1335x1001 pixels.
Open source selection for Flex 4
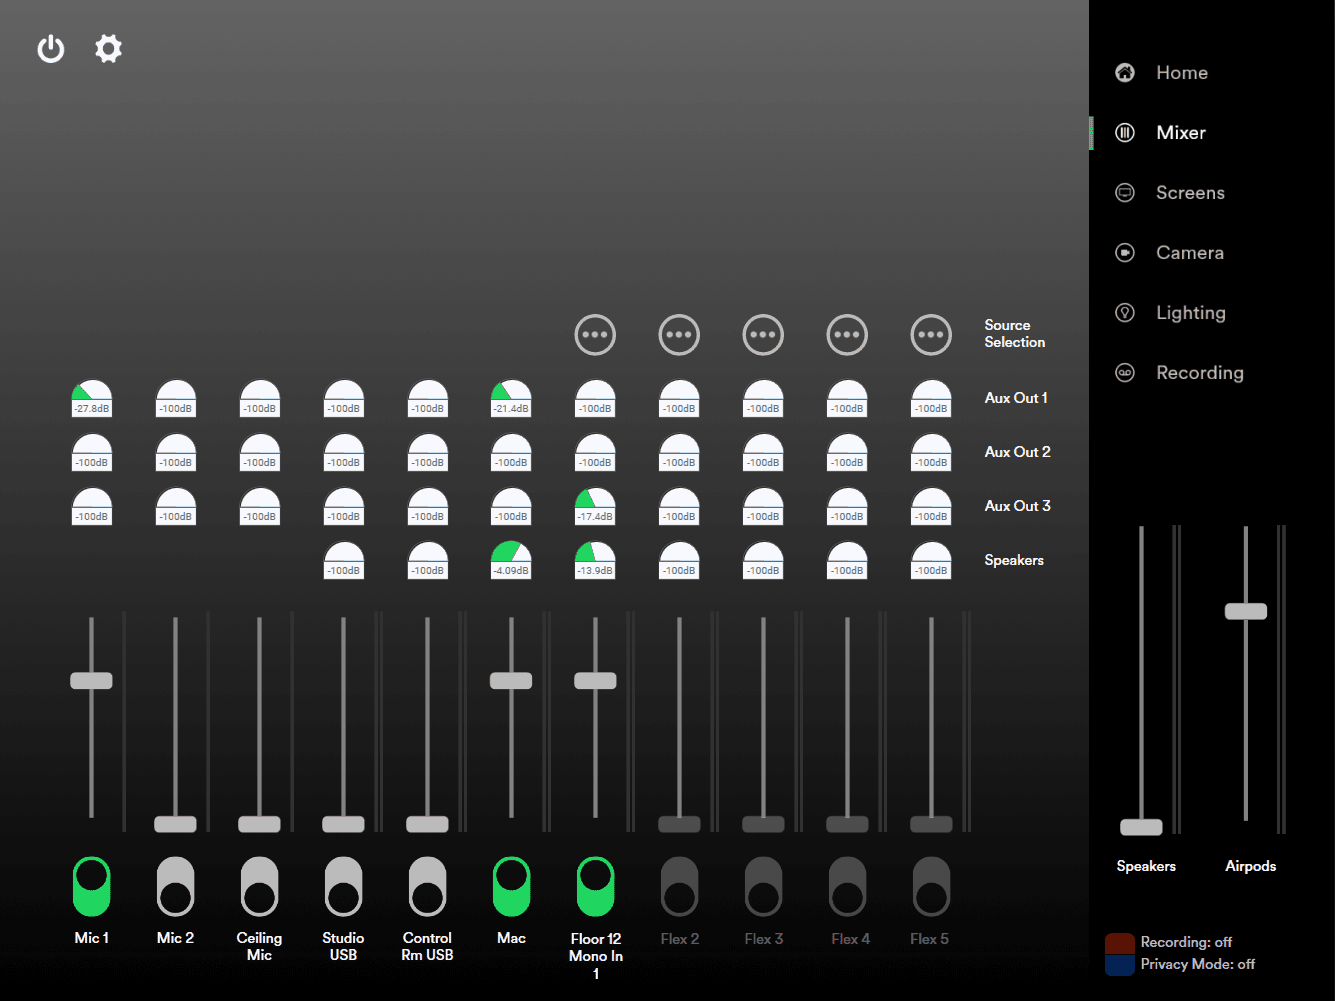[x=847, y=335]
